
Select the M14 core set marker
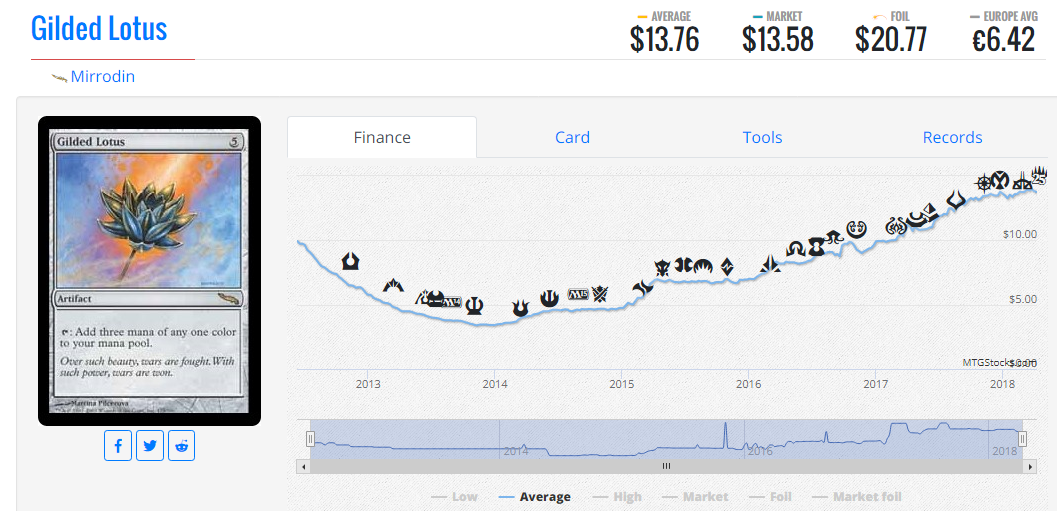(x=452, y=302)
